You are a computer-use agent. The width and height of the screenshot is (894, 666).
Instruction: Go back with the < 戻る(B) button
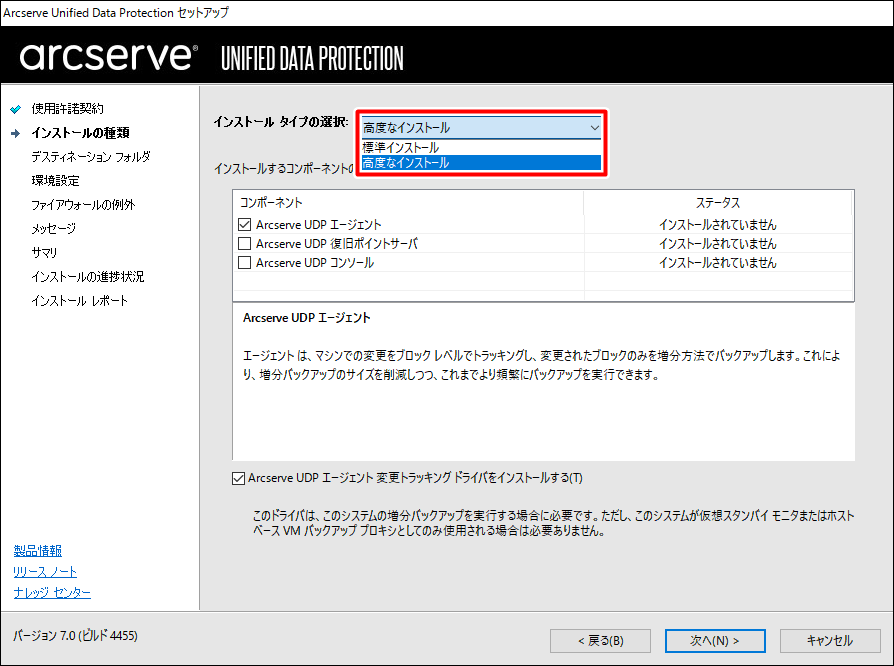[x=600, y=641]
